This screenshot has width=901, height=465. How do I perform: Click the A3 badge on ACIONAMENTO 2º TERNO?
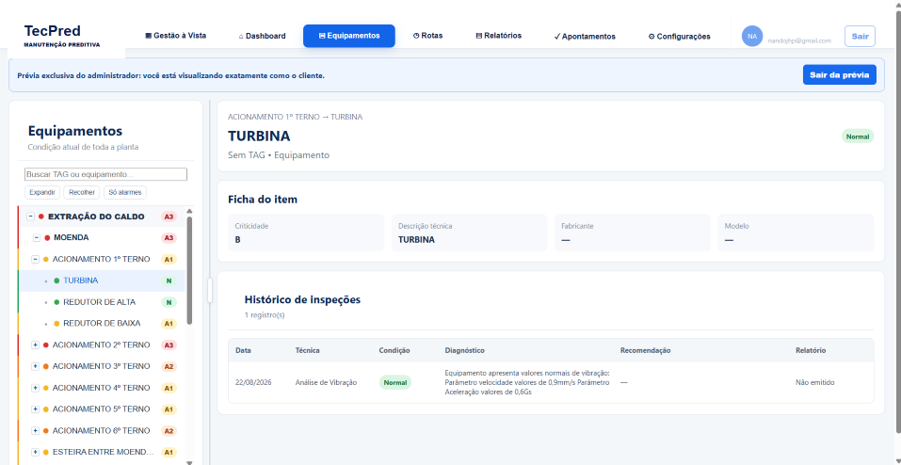[168, 345]
